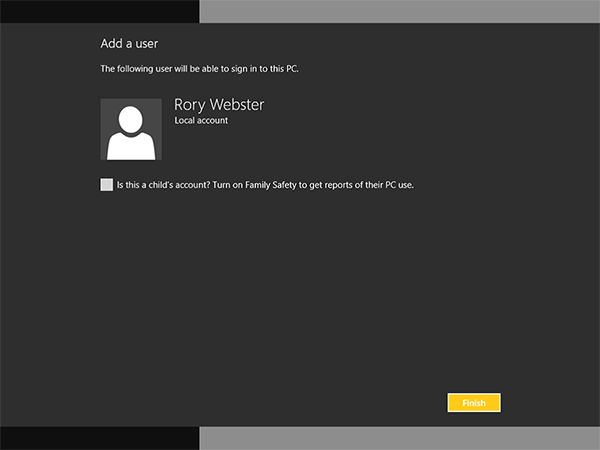Click the "Add a user" heading
The image size is (600, 450).
[129, 44]
